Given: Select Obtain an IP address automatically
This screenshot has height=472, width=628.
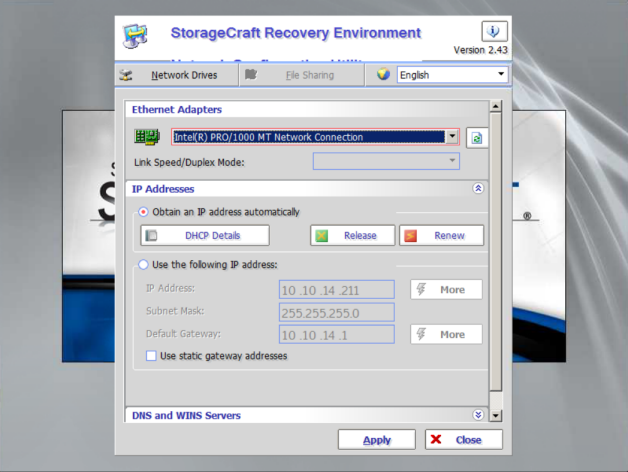Looking at the screenshot, I should 143,212.
